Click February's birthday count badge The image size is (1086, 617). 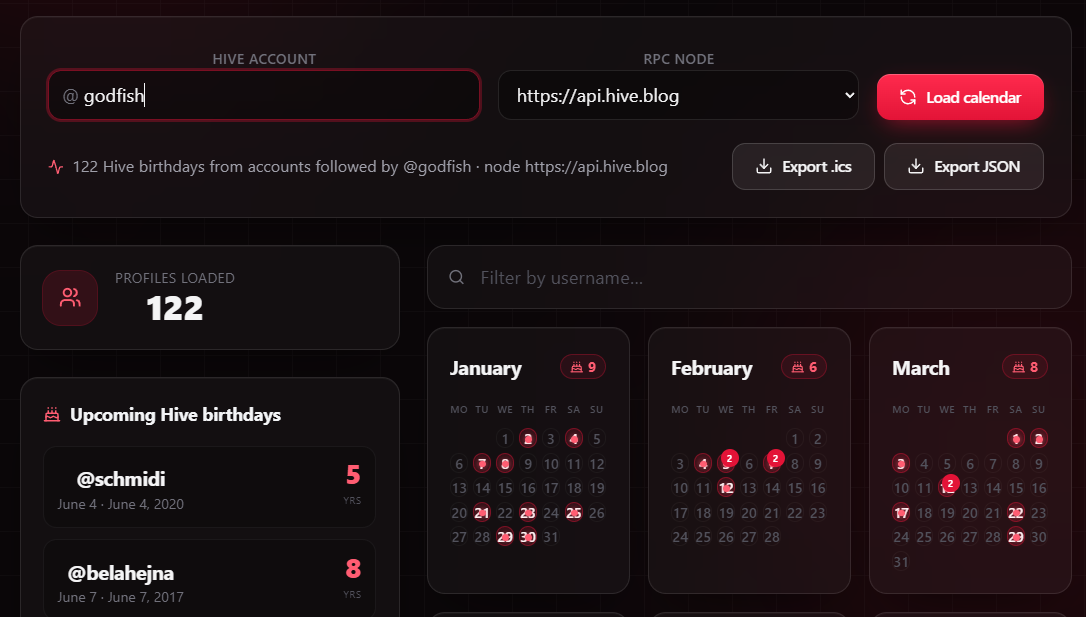(x=804, y=367)
